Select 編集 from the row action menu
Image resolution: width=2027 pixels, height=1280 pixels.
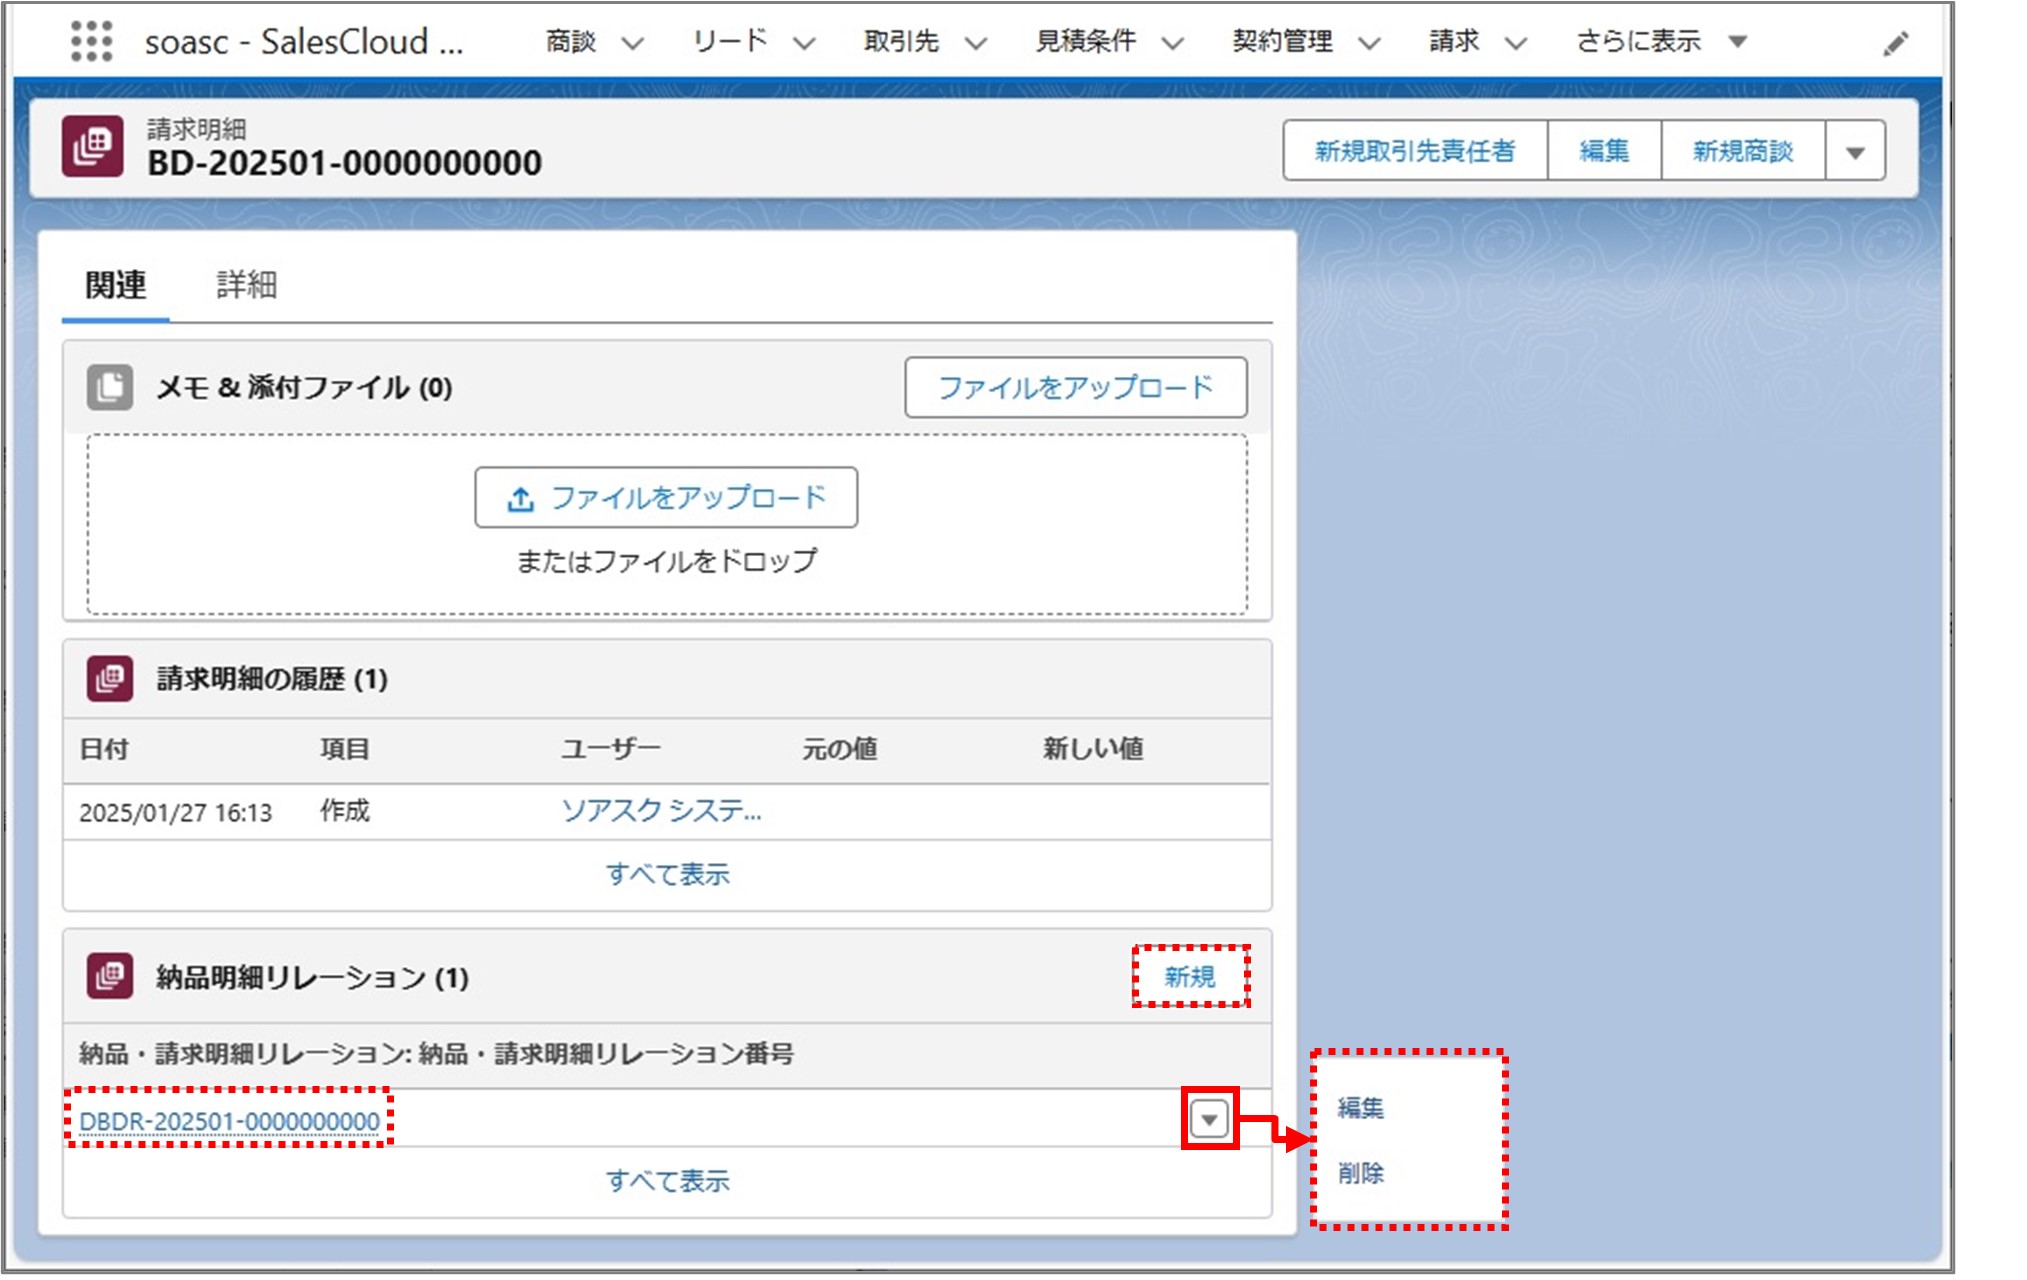pyautogui.click(x=1361, y=1108)
